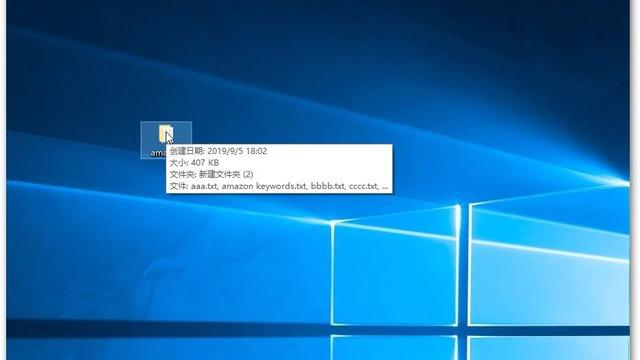Select the folder icon on the desktop
This screenshot has height=360, width=640.
pos(166,134)
